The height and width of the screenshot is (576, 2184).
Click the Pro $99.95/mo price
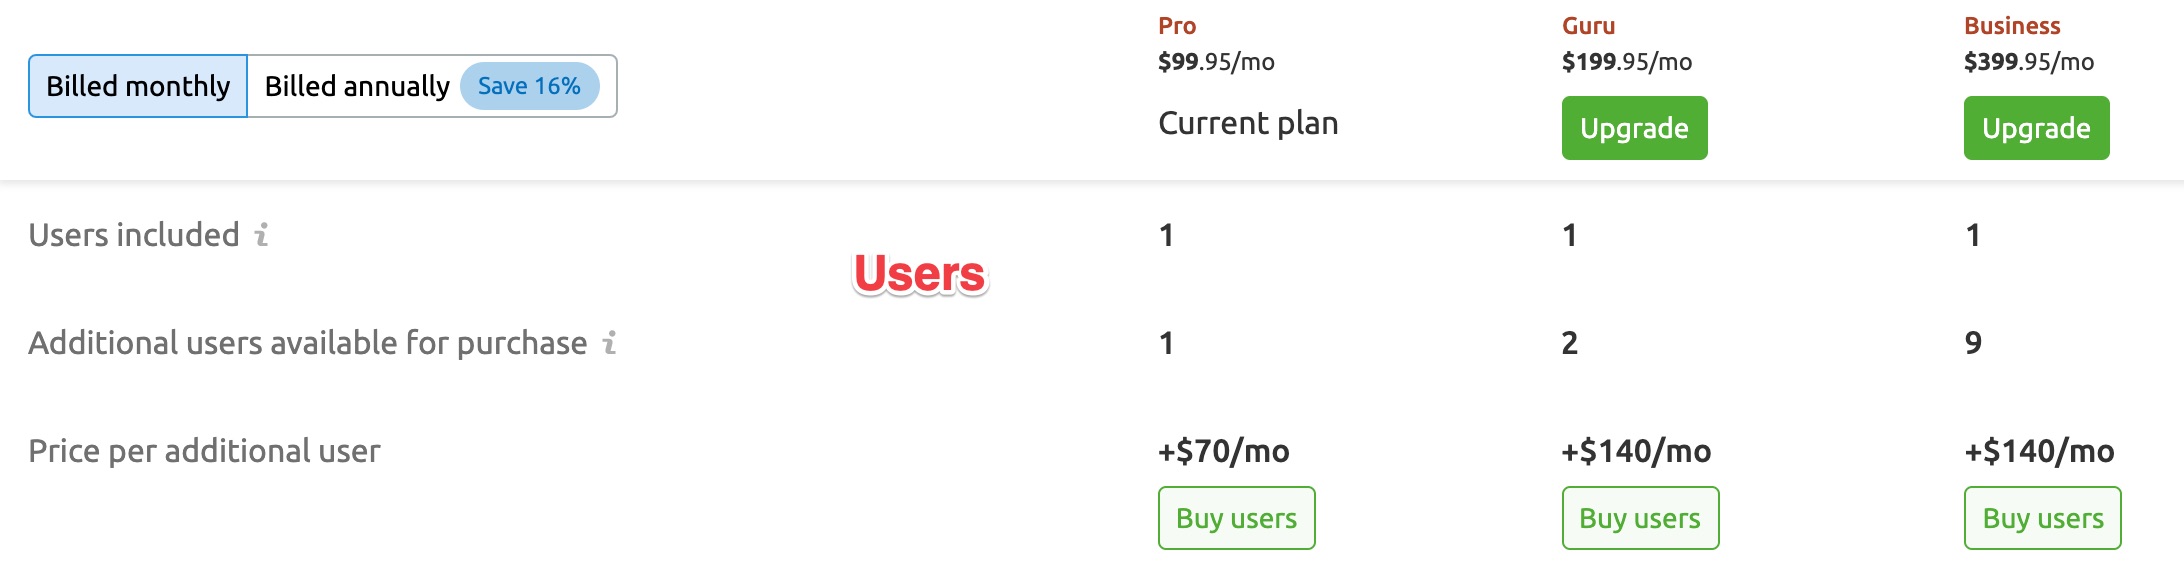pyautogui.click(x=1216, y=62)
